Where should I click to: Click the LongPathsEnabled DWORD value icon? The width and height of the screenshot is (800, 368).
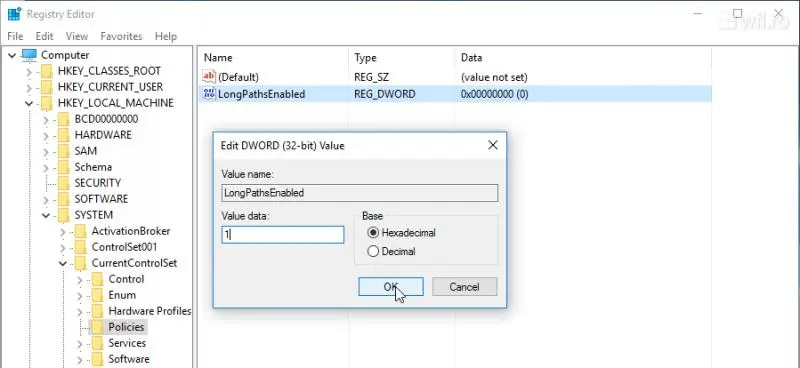pos(209,93)
